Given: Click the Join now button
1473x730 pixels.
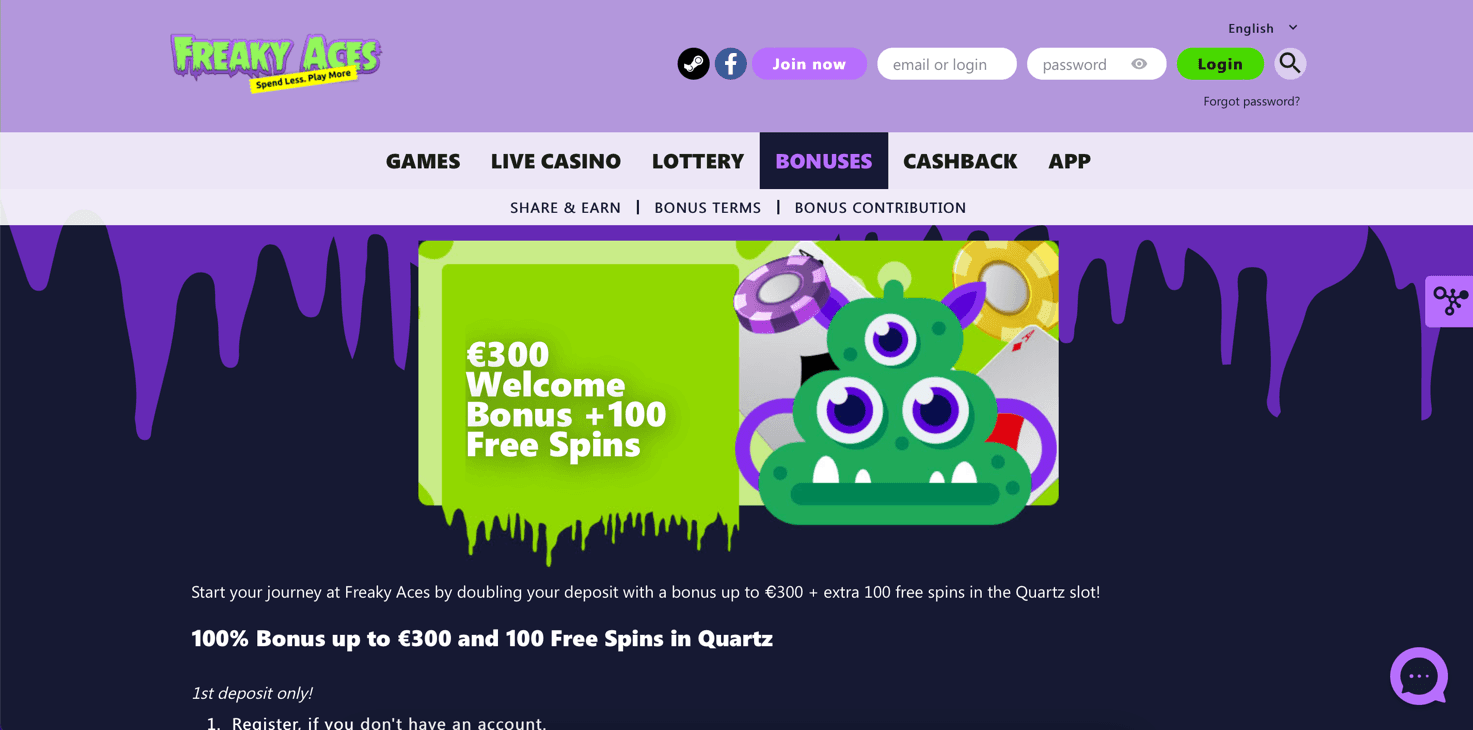Looking at the screenshot, I should click(810, 64).
